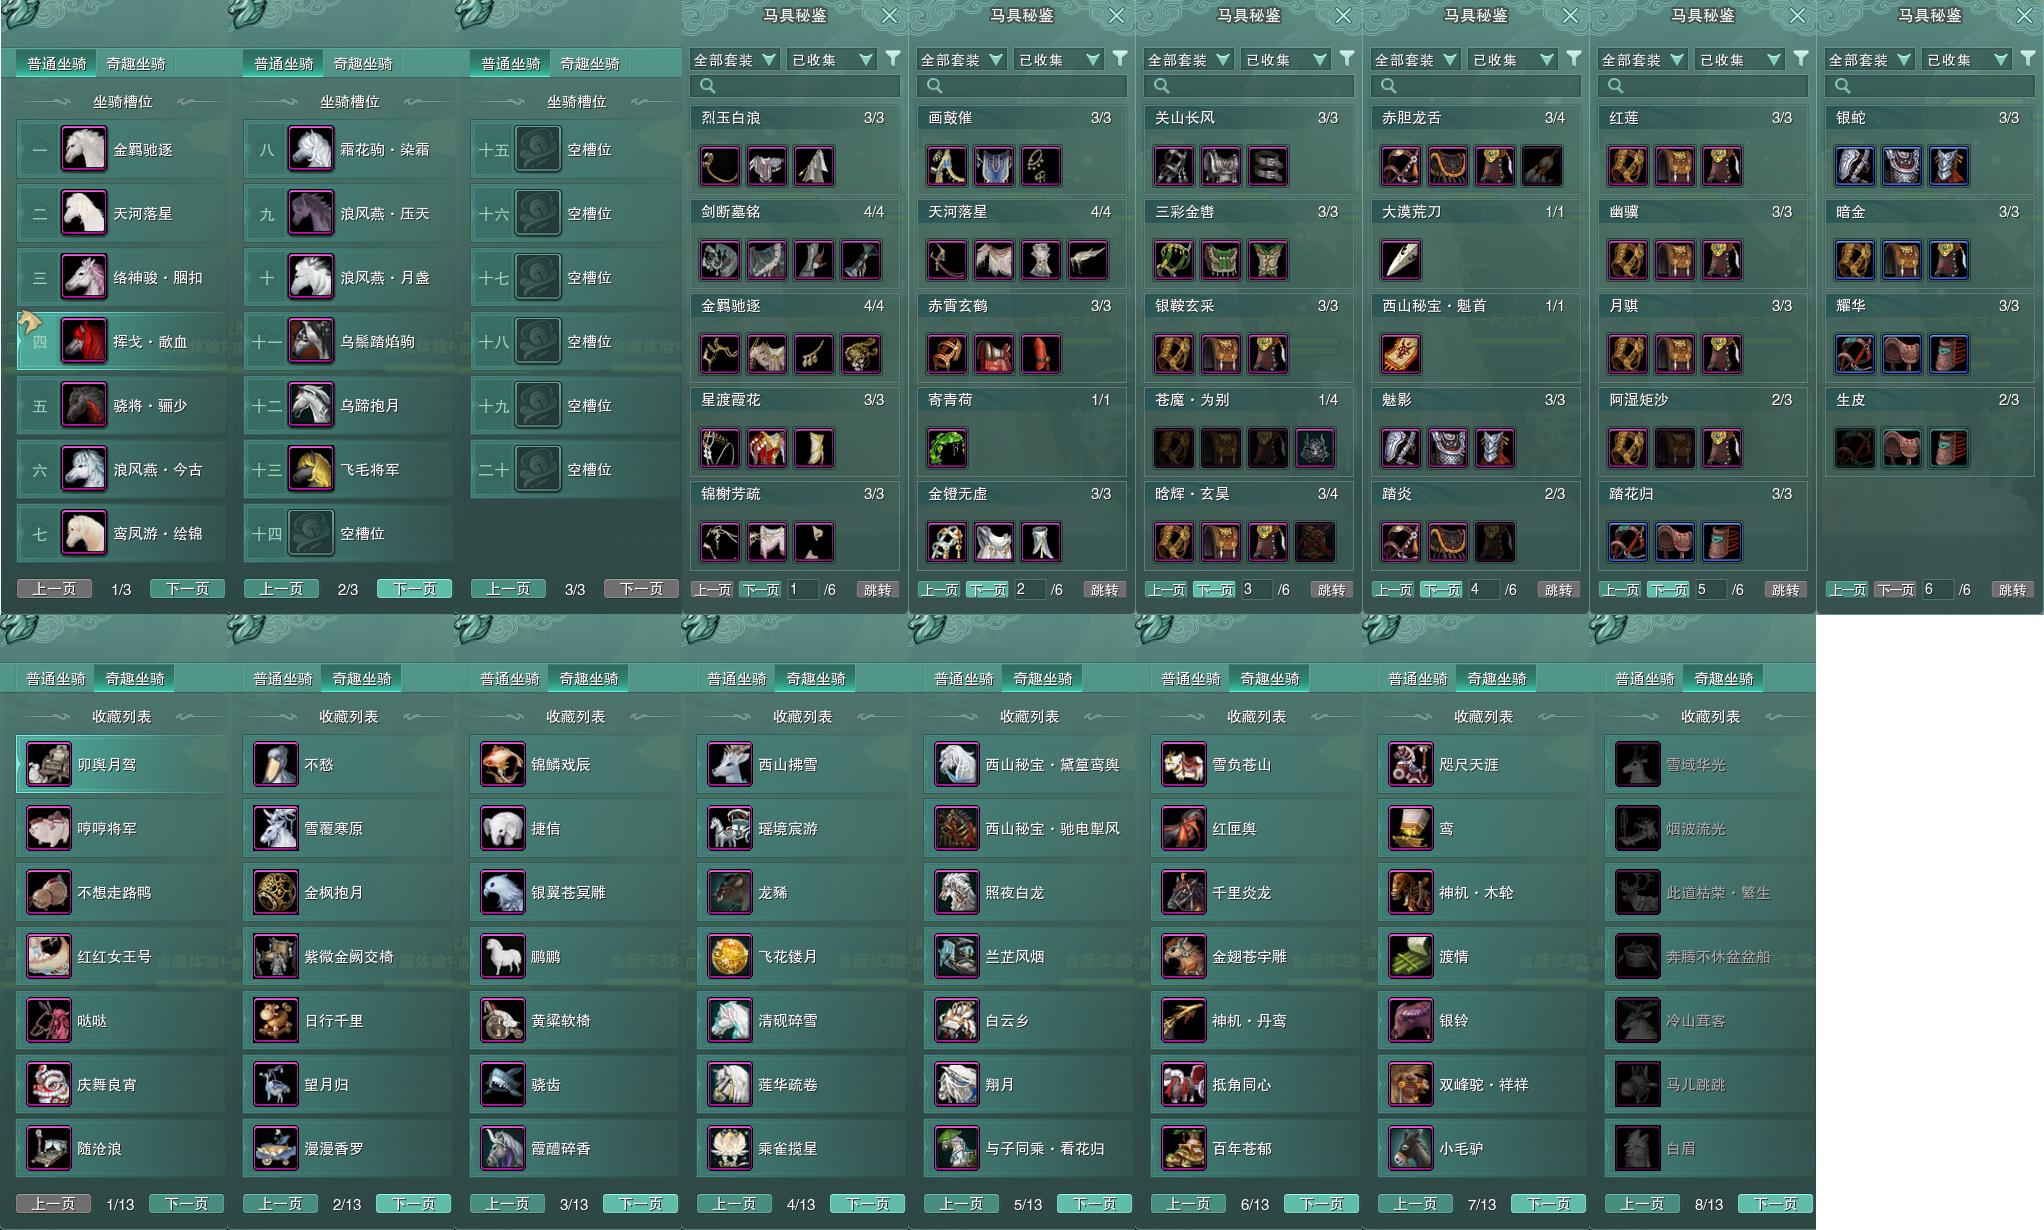Focus search field in 马具秘鉴 page 3 panel
Screen dimensions: 2044x1230
1248,86
